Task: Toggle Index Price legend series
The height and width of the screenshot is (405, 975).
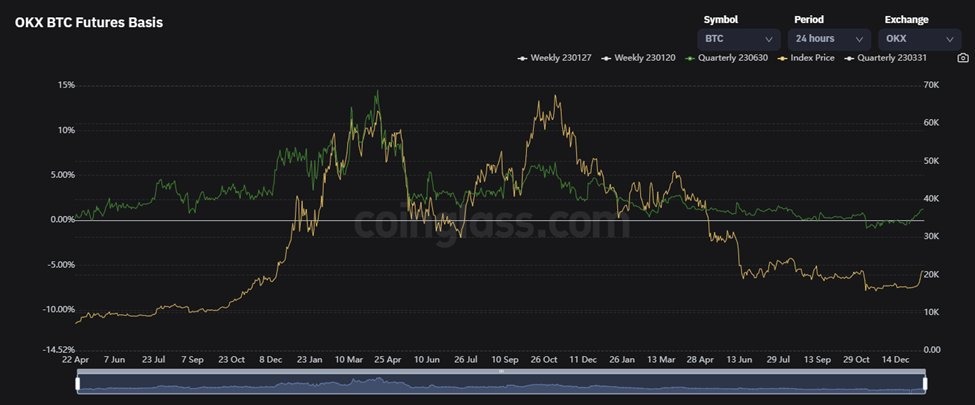Action: click(806, 58)
